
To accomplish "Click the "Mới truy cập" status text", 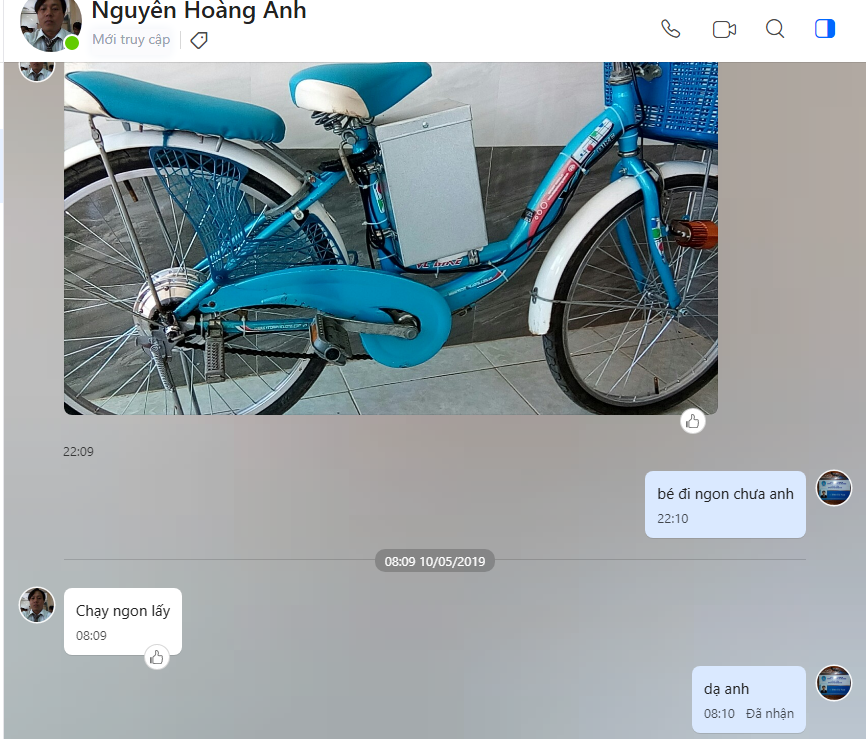I will point(131,40).
